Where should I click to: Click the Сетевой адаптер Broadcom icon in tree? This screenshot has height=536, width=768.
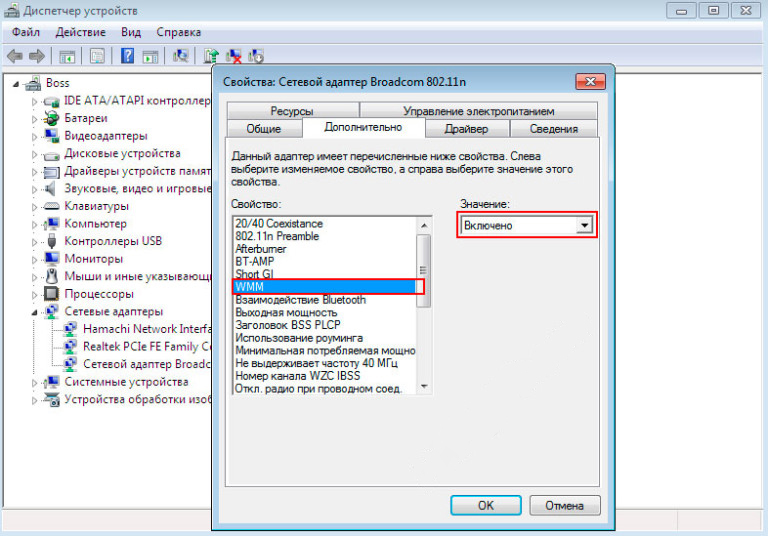(70, 364)
